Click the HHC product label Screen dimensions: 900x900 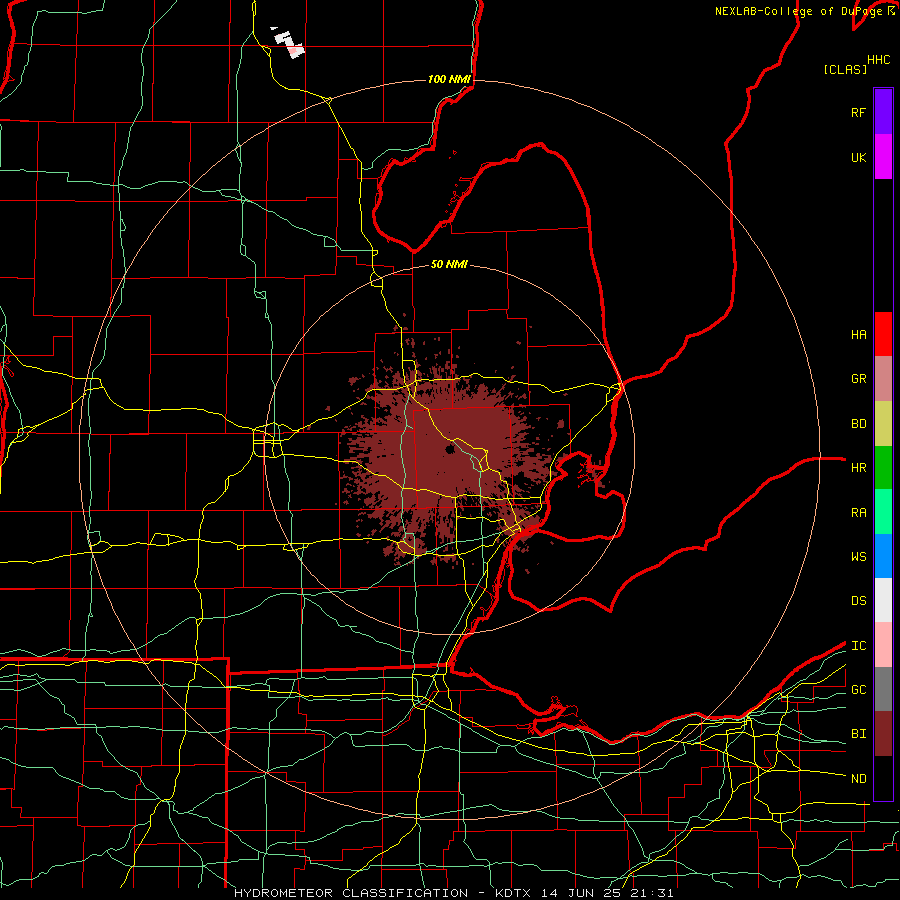click(878, 60)
